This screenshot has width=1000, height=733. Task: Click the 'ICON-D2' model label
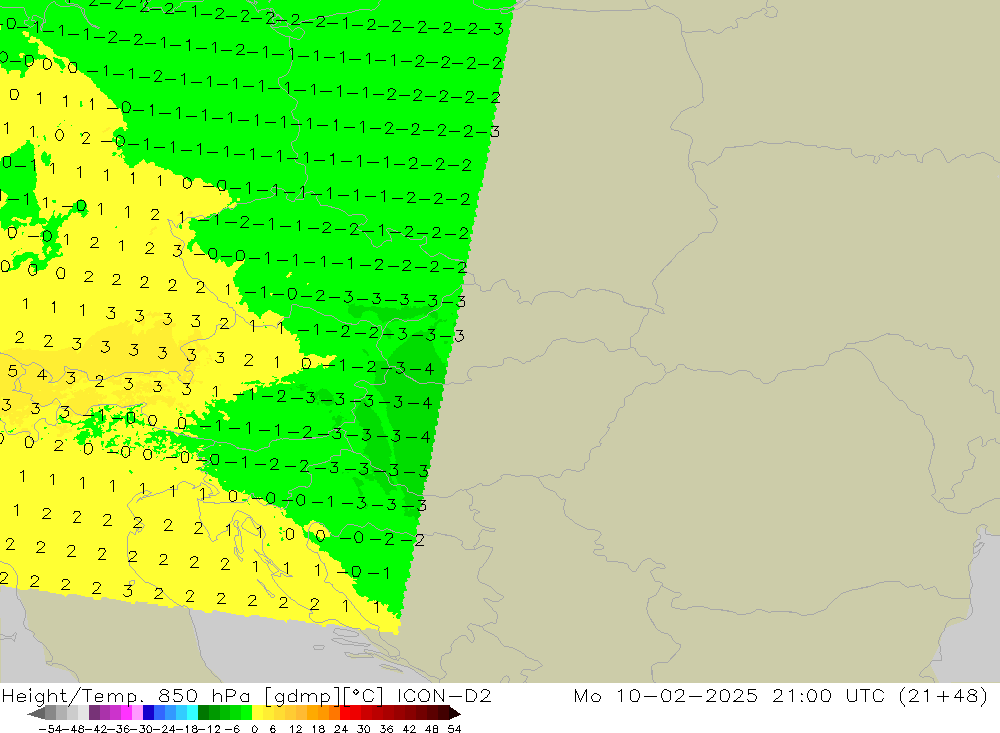point(444,695)
